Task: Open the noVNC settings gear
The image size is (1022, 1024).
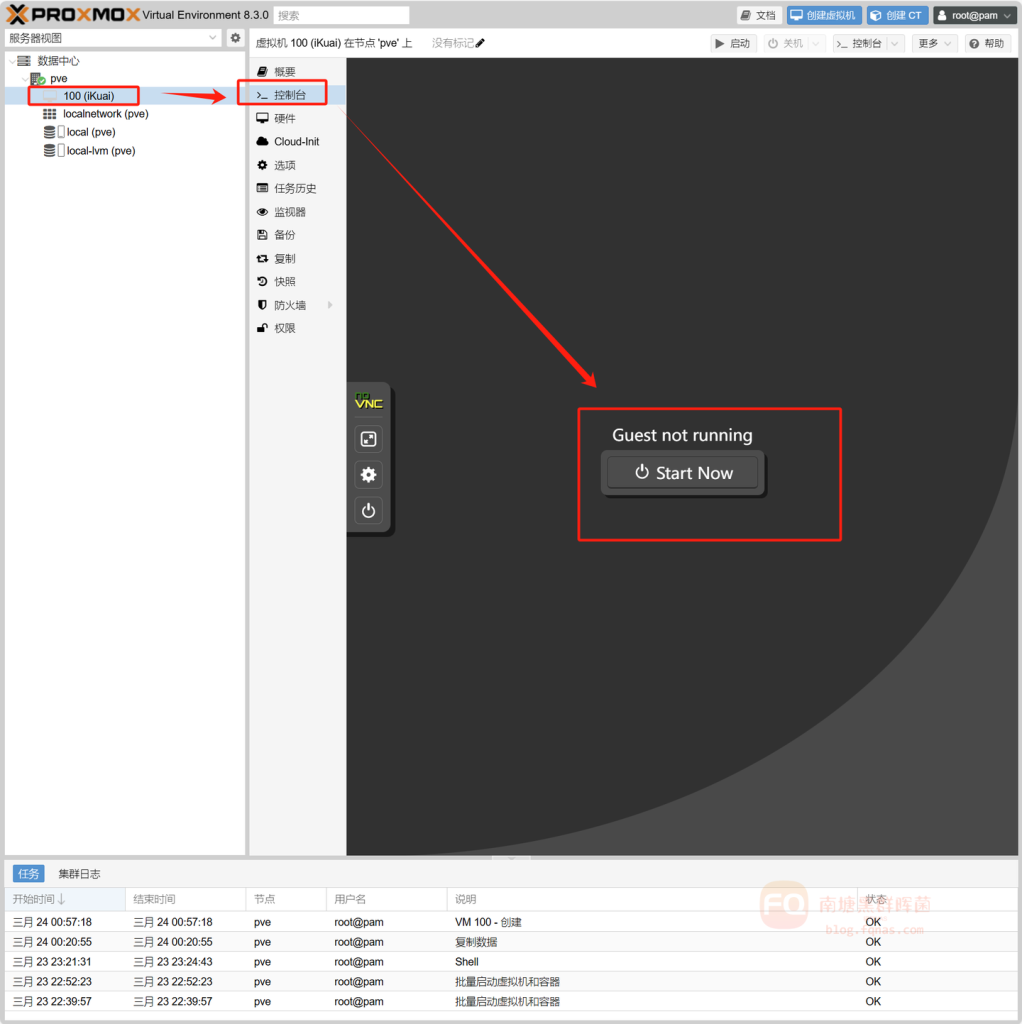Action: coord(368,475)
